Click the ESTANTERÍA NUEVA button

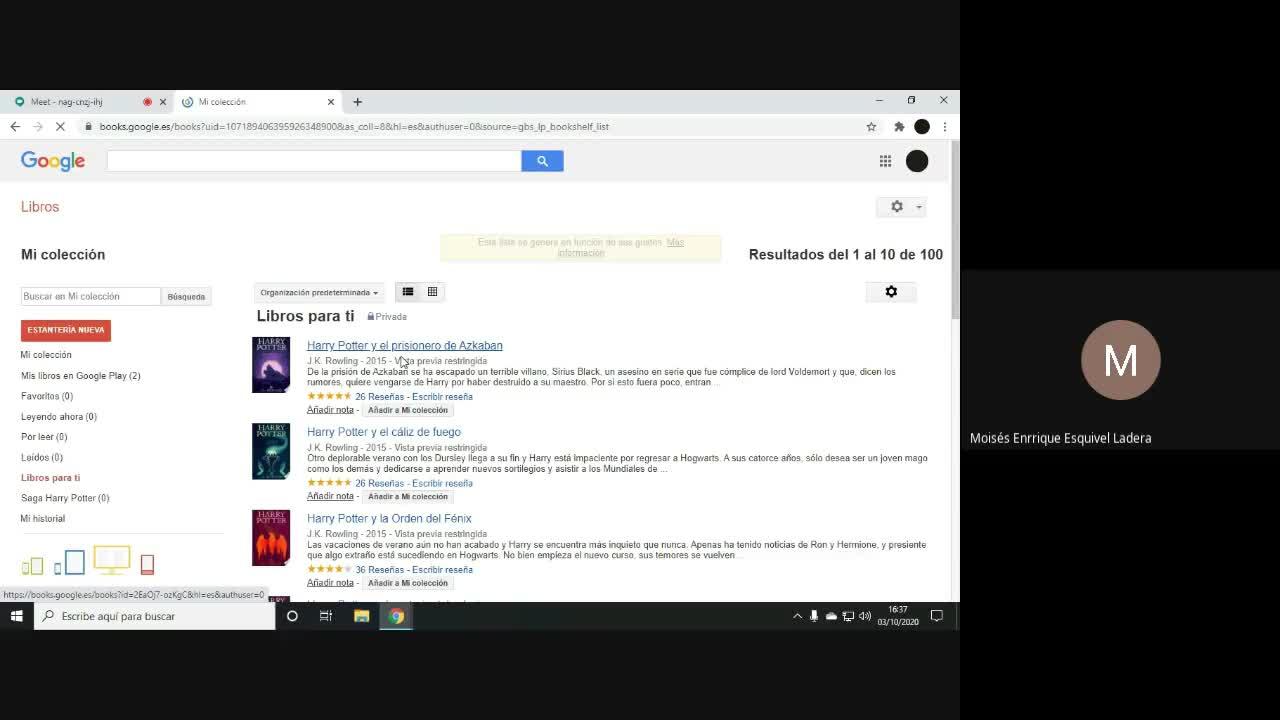(x=66, y=330)
